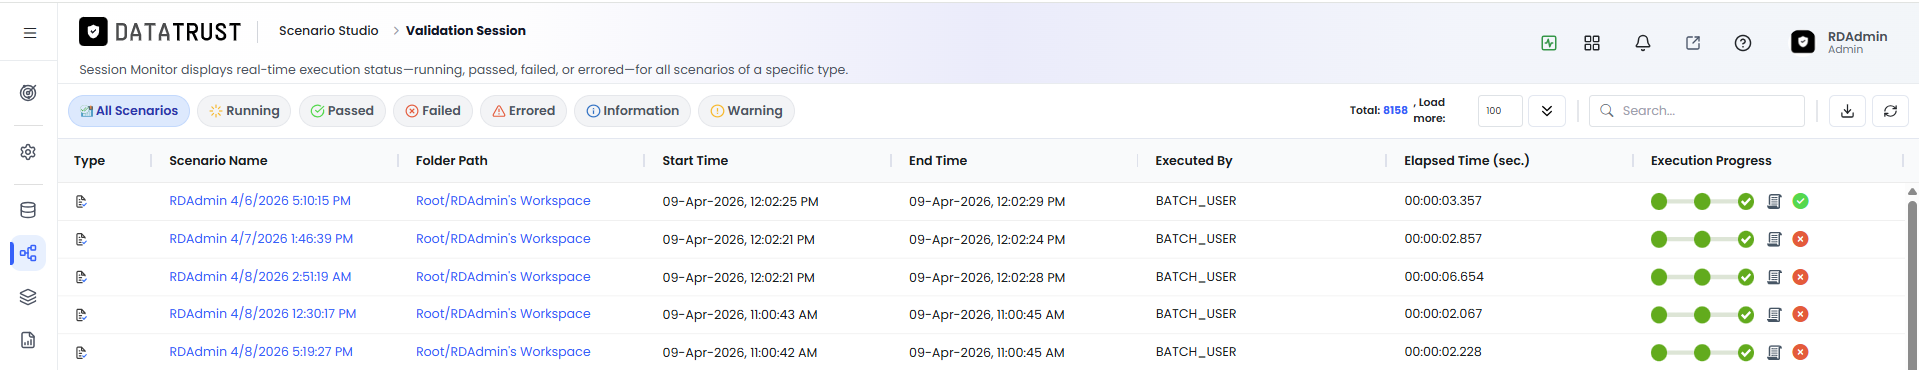Image resolution: width=1919 pixels, height=370 pixels.
Task: Click progress checkmark step for 1:46:39 PM scenario
Action: pyautogui.click(x=1746, y=239)
